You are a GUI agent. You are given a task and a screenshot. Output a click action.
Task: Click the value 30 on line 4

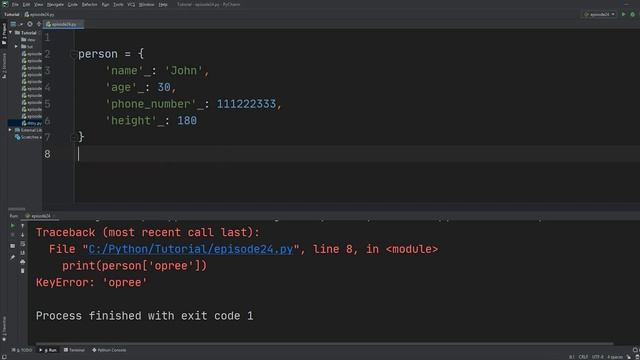point(164,87)
